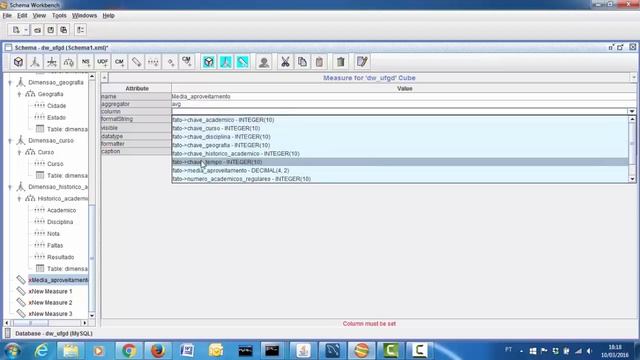Click the tree panel scroll up arrow

point(92,77)
